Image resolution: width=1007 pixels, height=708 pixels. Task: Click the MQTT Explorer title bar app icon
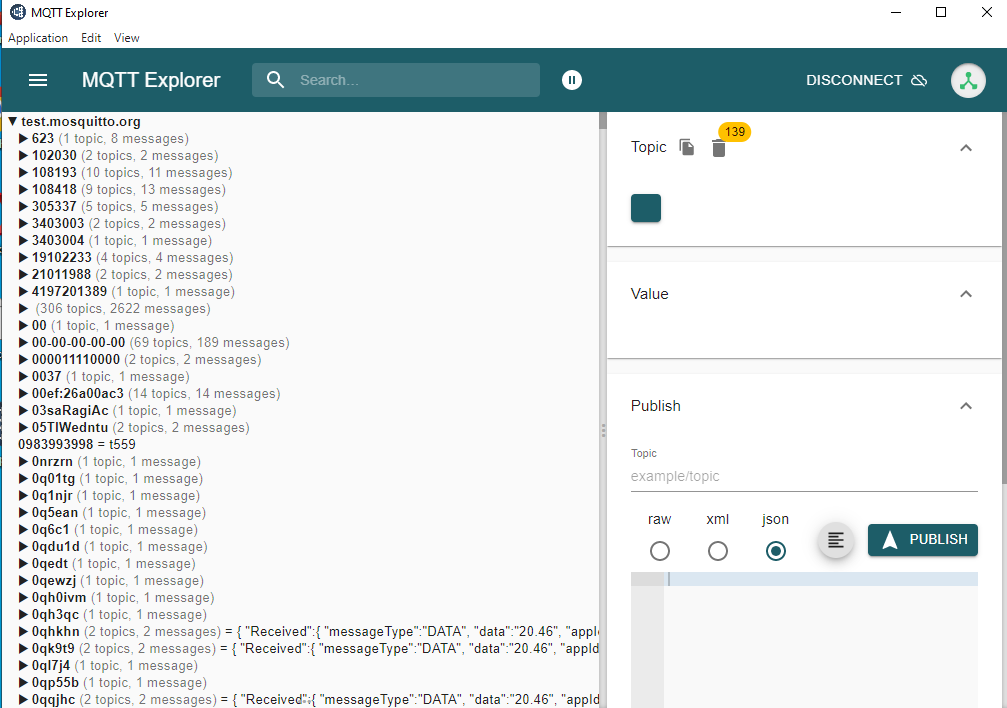[17, 12]
